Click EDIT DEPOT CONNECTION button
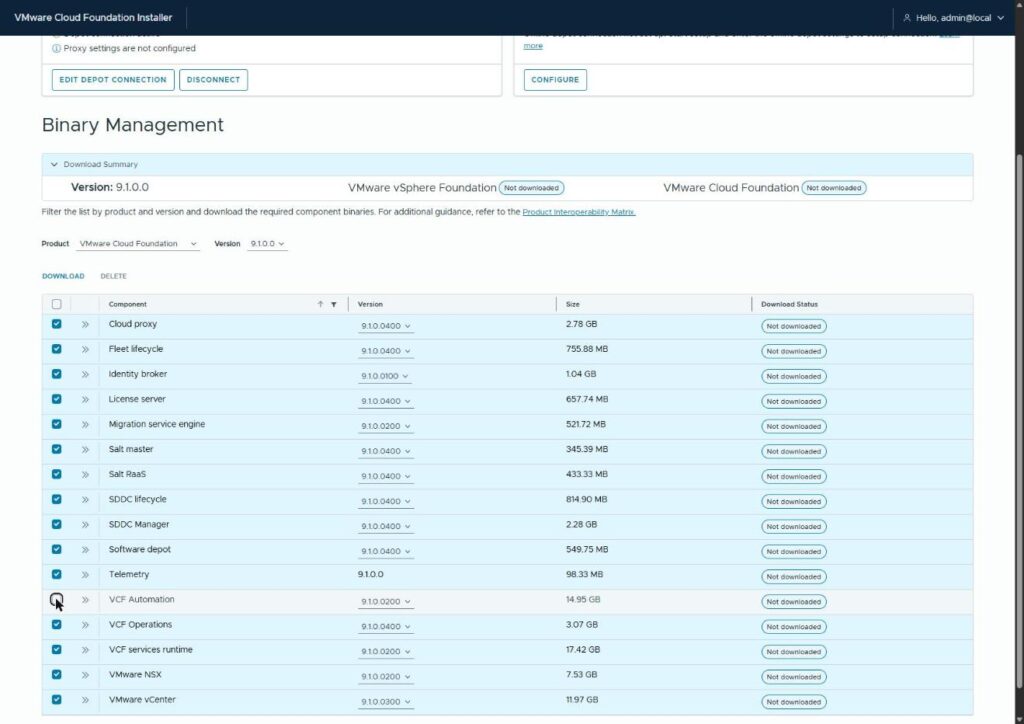 (x=113, y=80)
